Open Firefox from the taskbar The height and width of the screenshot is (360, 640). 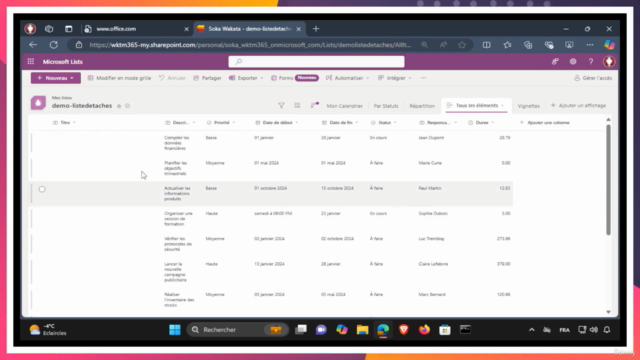pyautogui.click(x=424, y=330)
